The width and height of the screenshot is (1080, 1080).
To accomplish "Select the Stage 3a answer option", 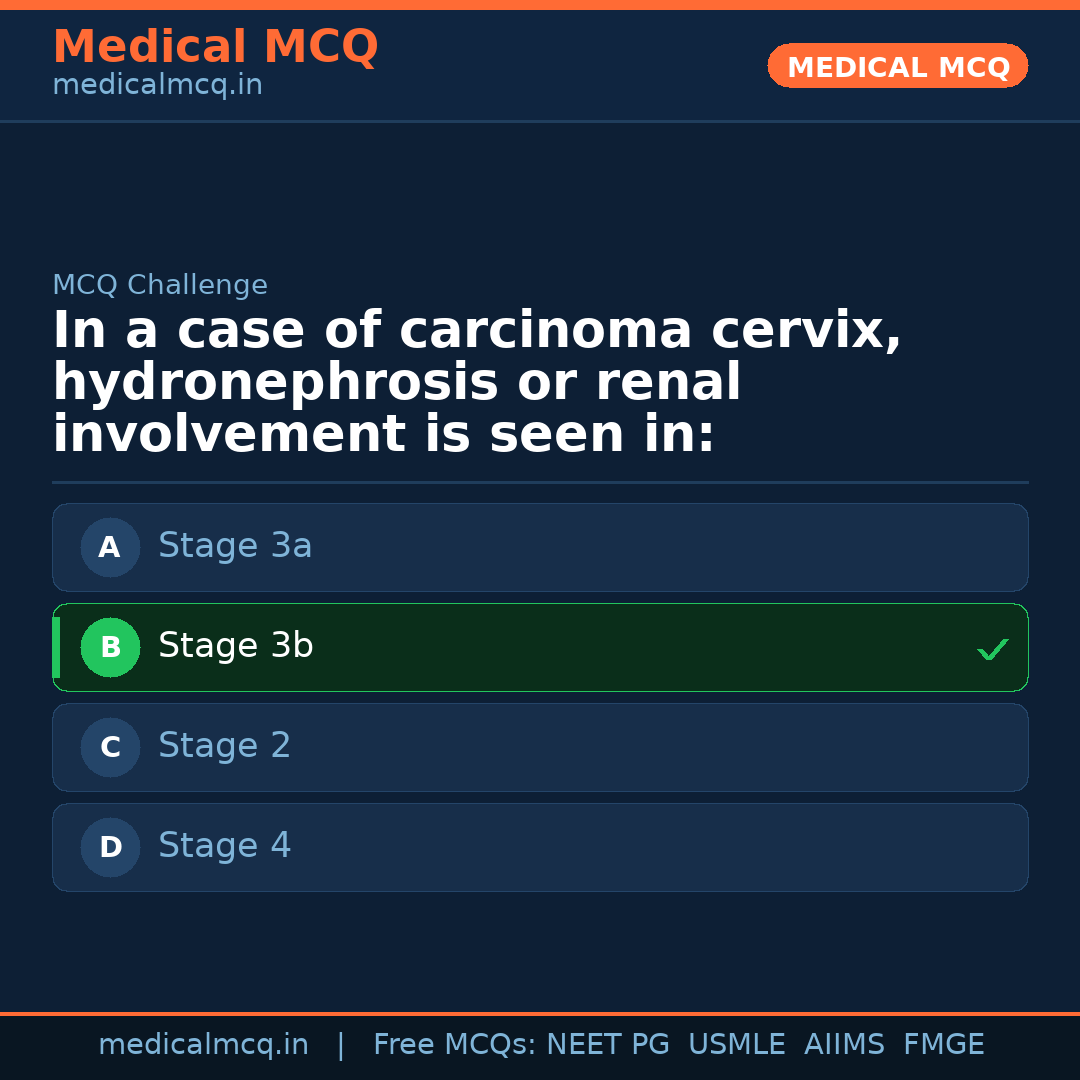I will pyautogui.click(x=540, y=547).
